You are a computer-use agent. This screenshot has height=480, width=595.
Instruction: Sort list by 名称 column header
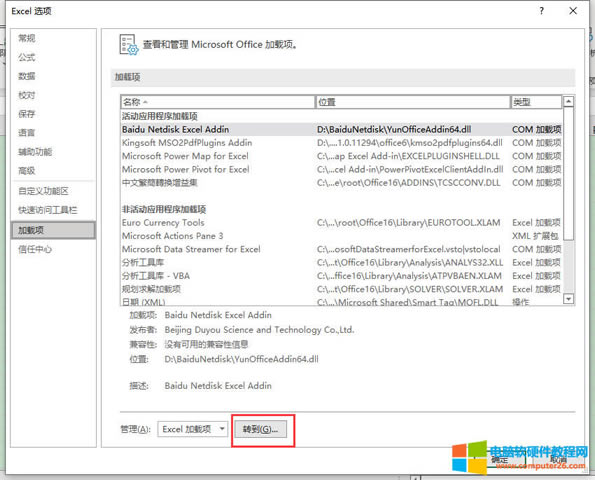[218, 102]
